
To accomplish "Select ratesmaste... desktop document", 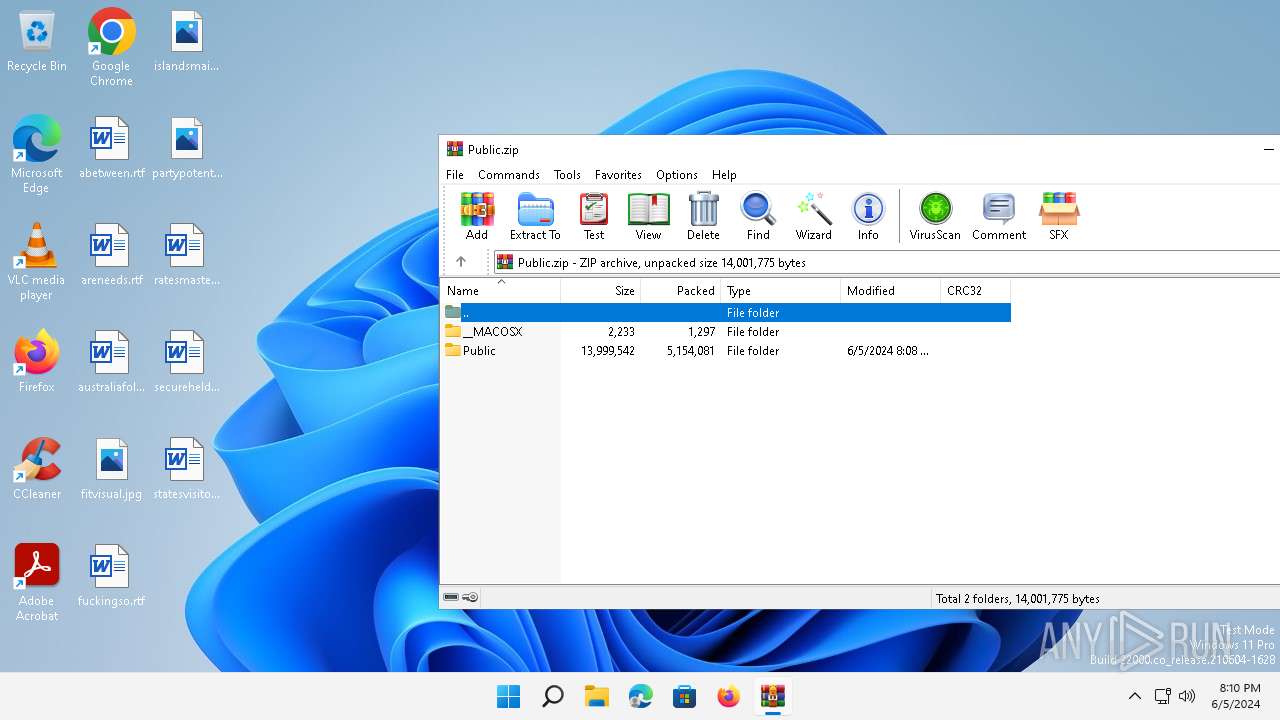I will [x=186, y=256].
